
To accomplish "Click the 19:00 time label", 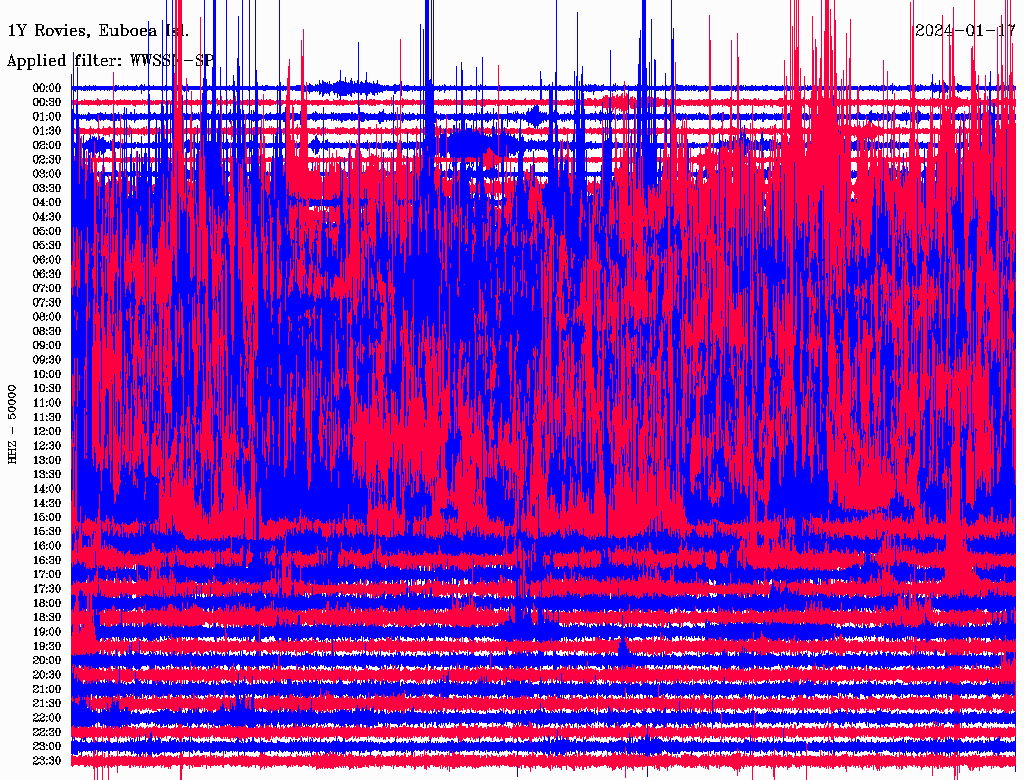I will coord(47,632).
